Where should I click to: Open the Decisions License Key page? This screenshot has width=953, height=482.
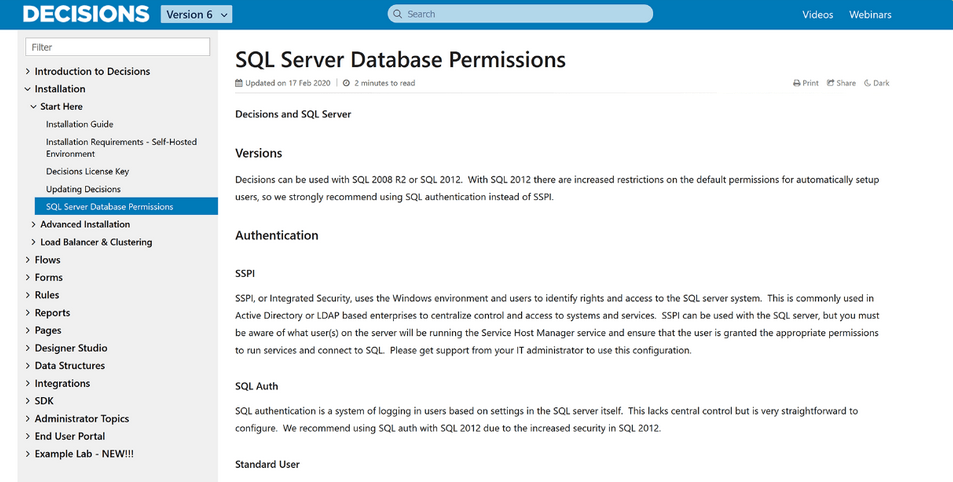click(x=88, y=171)
